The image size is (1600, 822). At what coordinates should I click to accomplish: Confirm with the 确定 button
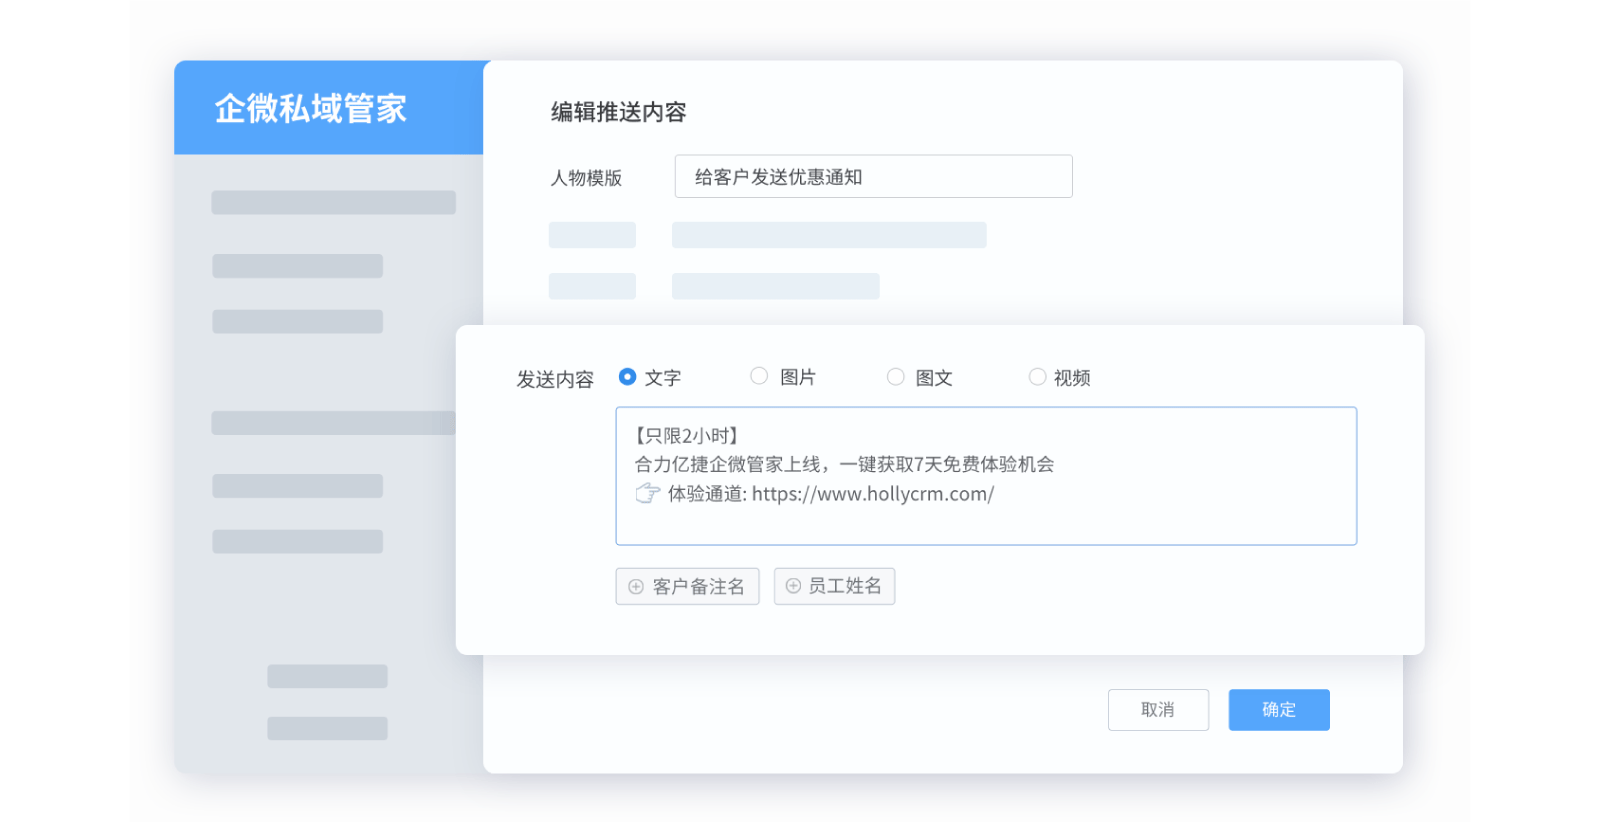[x=1279, y=710]
